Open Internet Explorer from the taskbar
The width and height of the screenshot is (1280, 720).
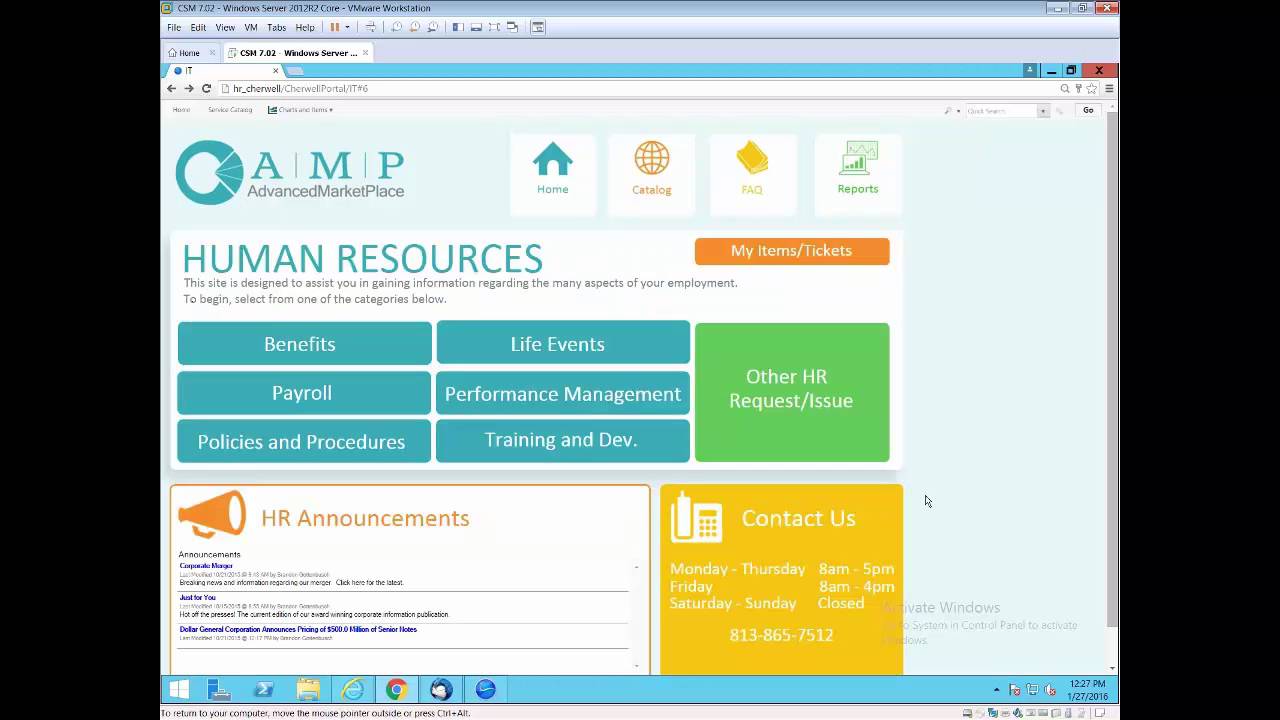353,689
